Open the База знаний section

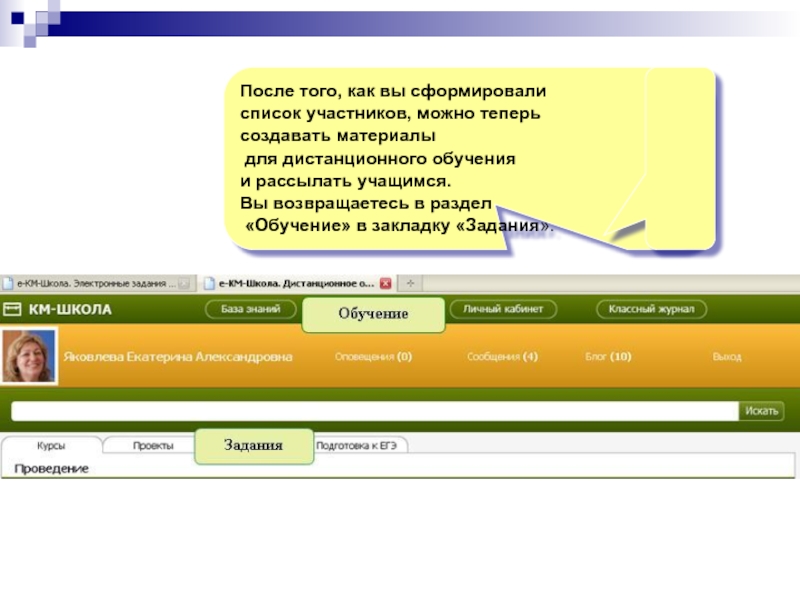click(251, 309)
